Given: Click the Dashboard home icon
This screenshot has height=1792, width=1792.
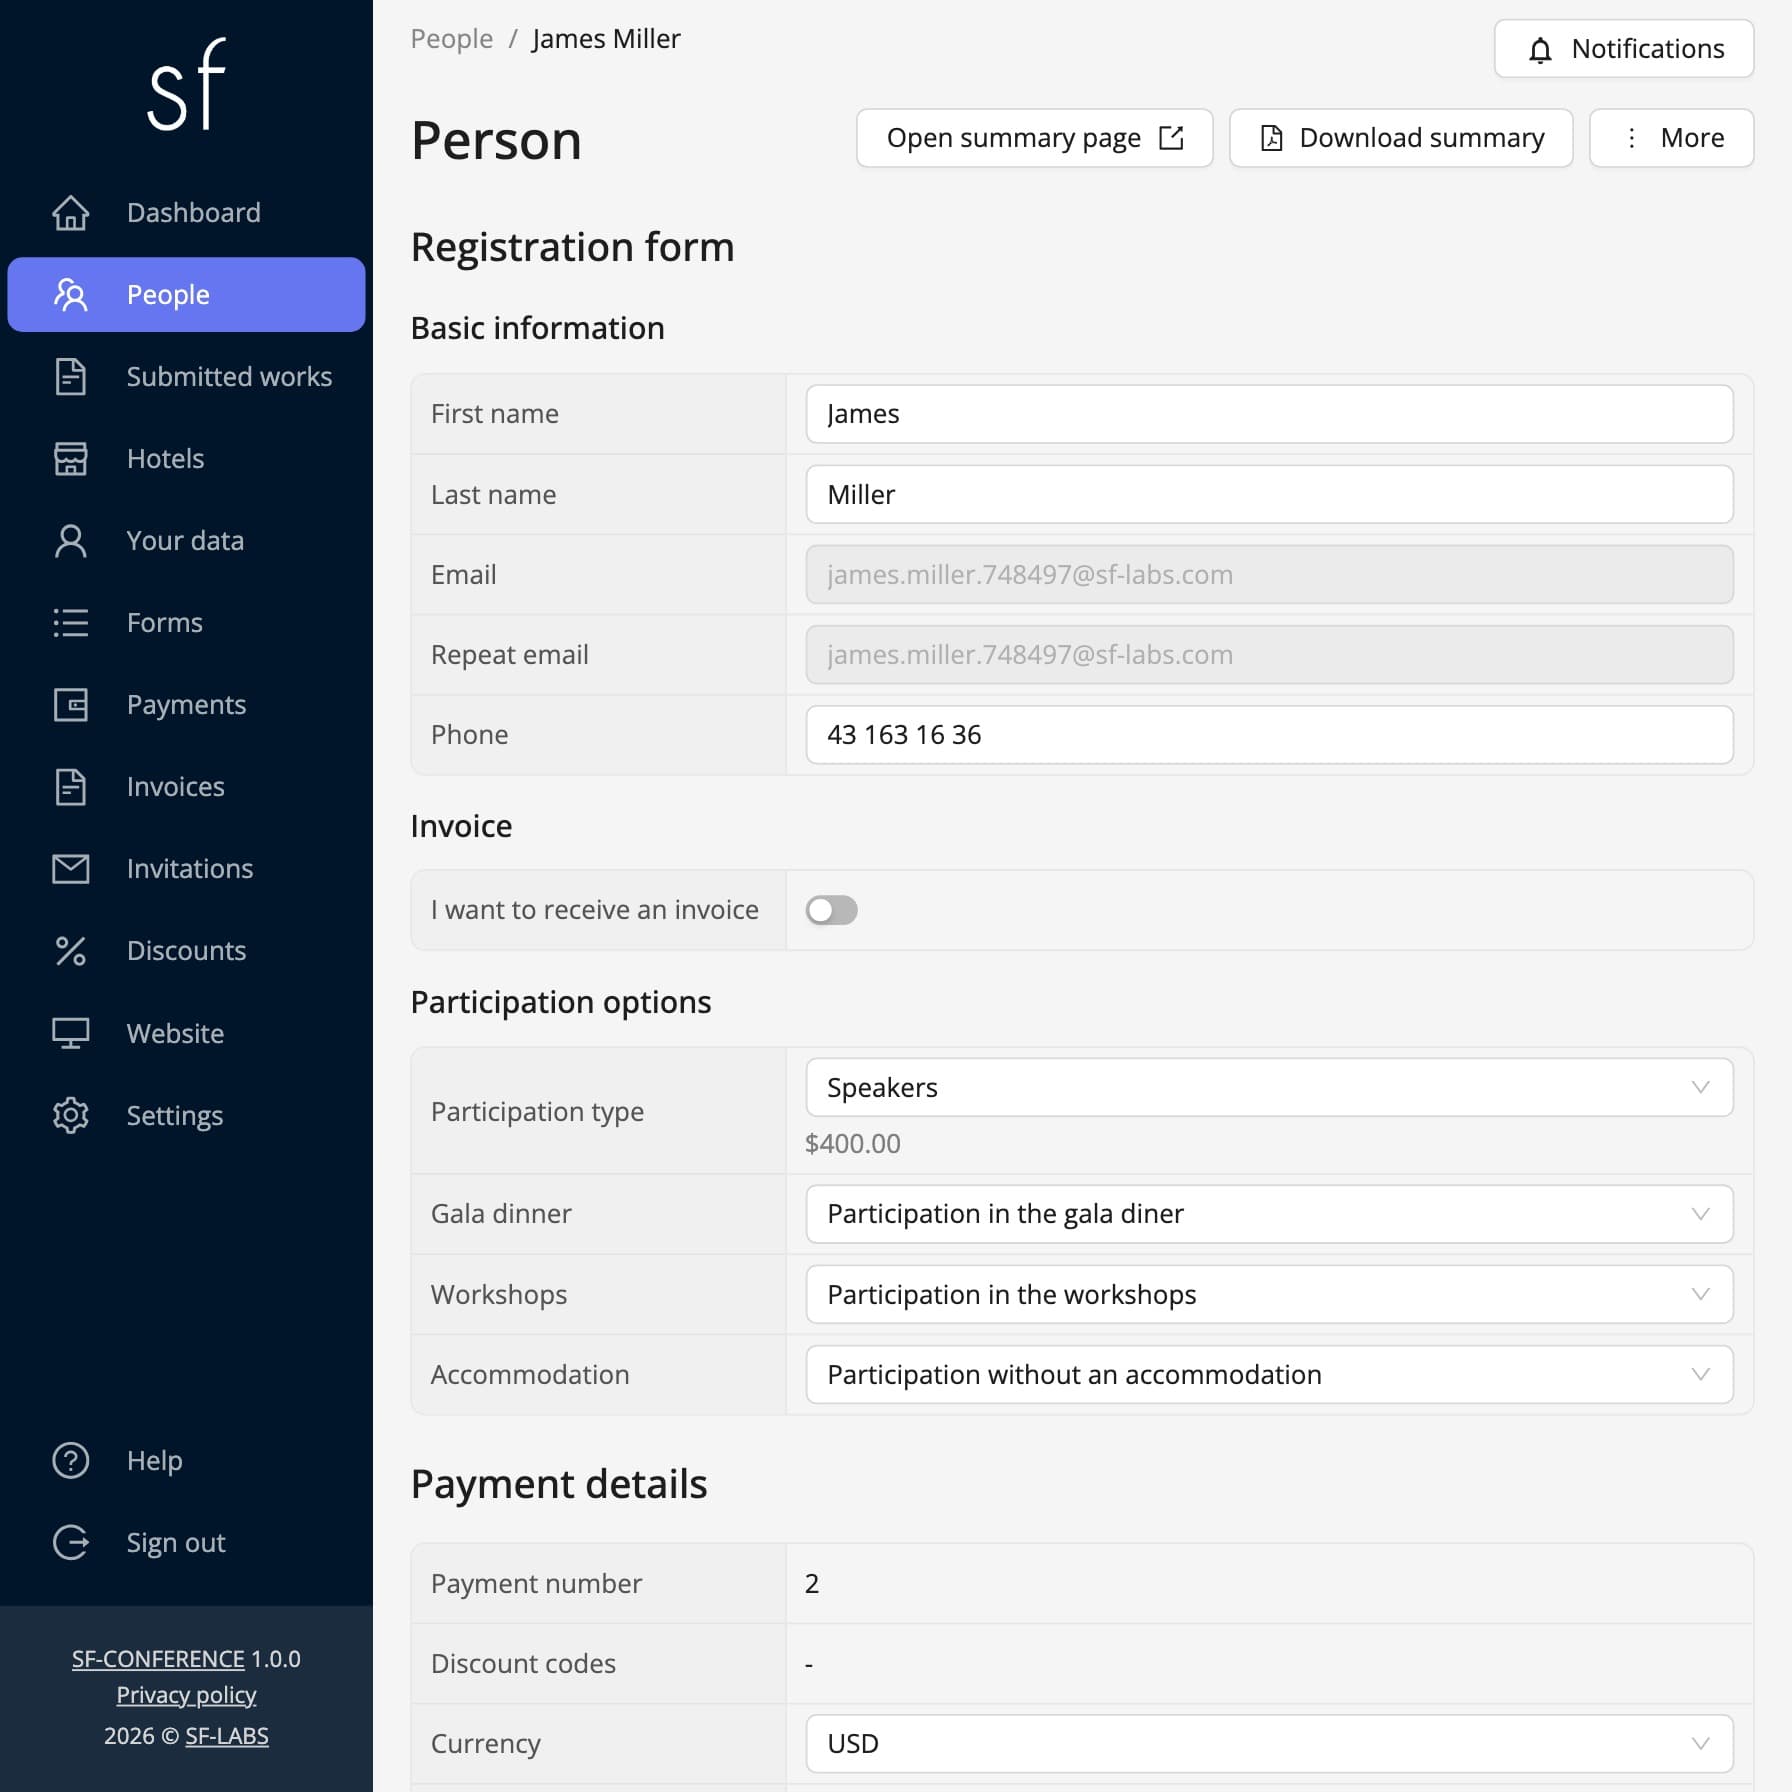Looking at the screenshot, I should point(70,213).
